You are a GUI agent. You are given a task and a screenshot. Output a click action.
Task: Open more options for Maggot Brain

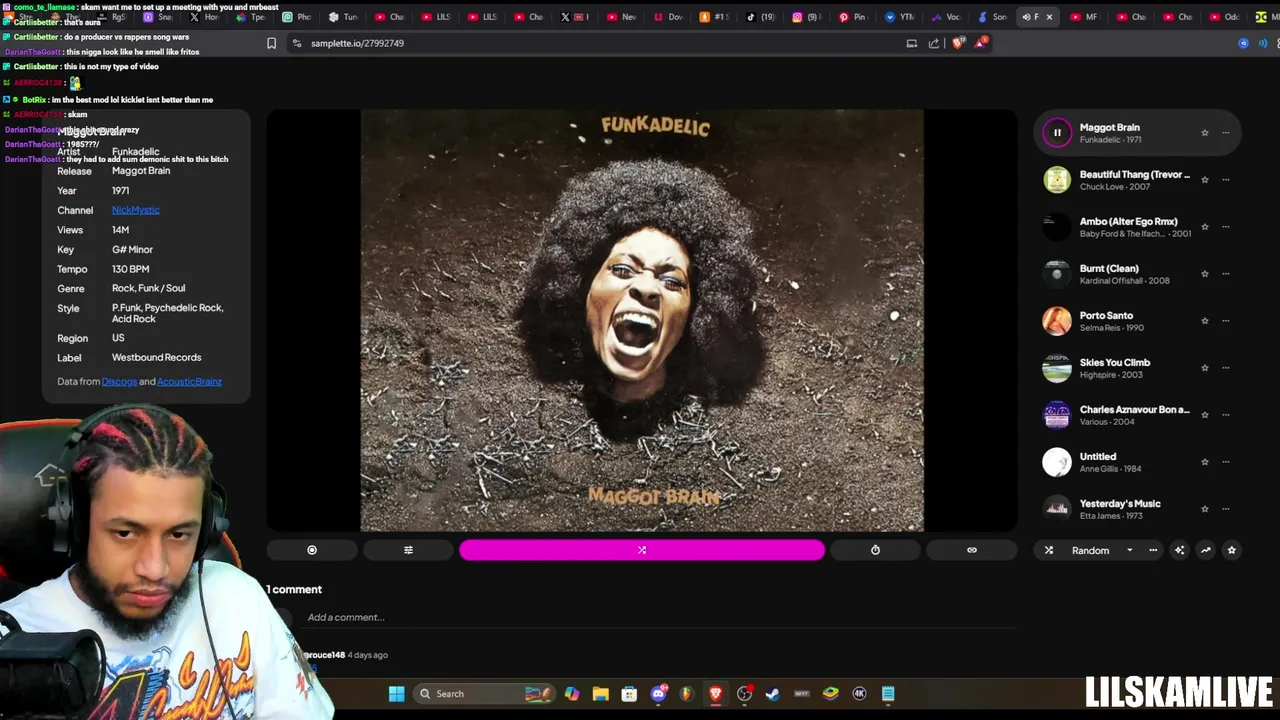click(x=1225, y=133)
